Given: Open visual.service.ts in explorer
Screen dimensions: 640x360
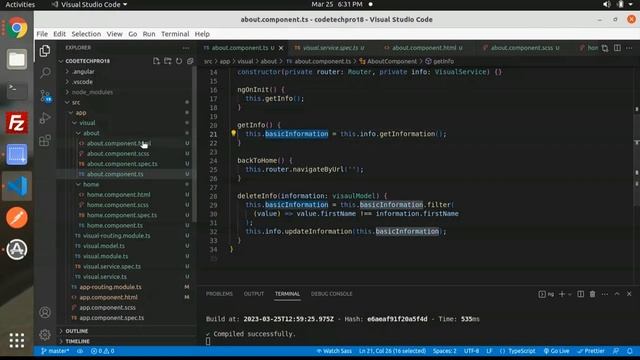Looking at the screenshot, I should [x=105, y=276].
